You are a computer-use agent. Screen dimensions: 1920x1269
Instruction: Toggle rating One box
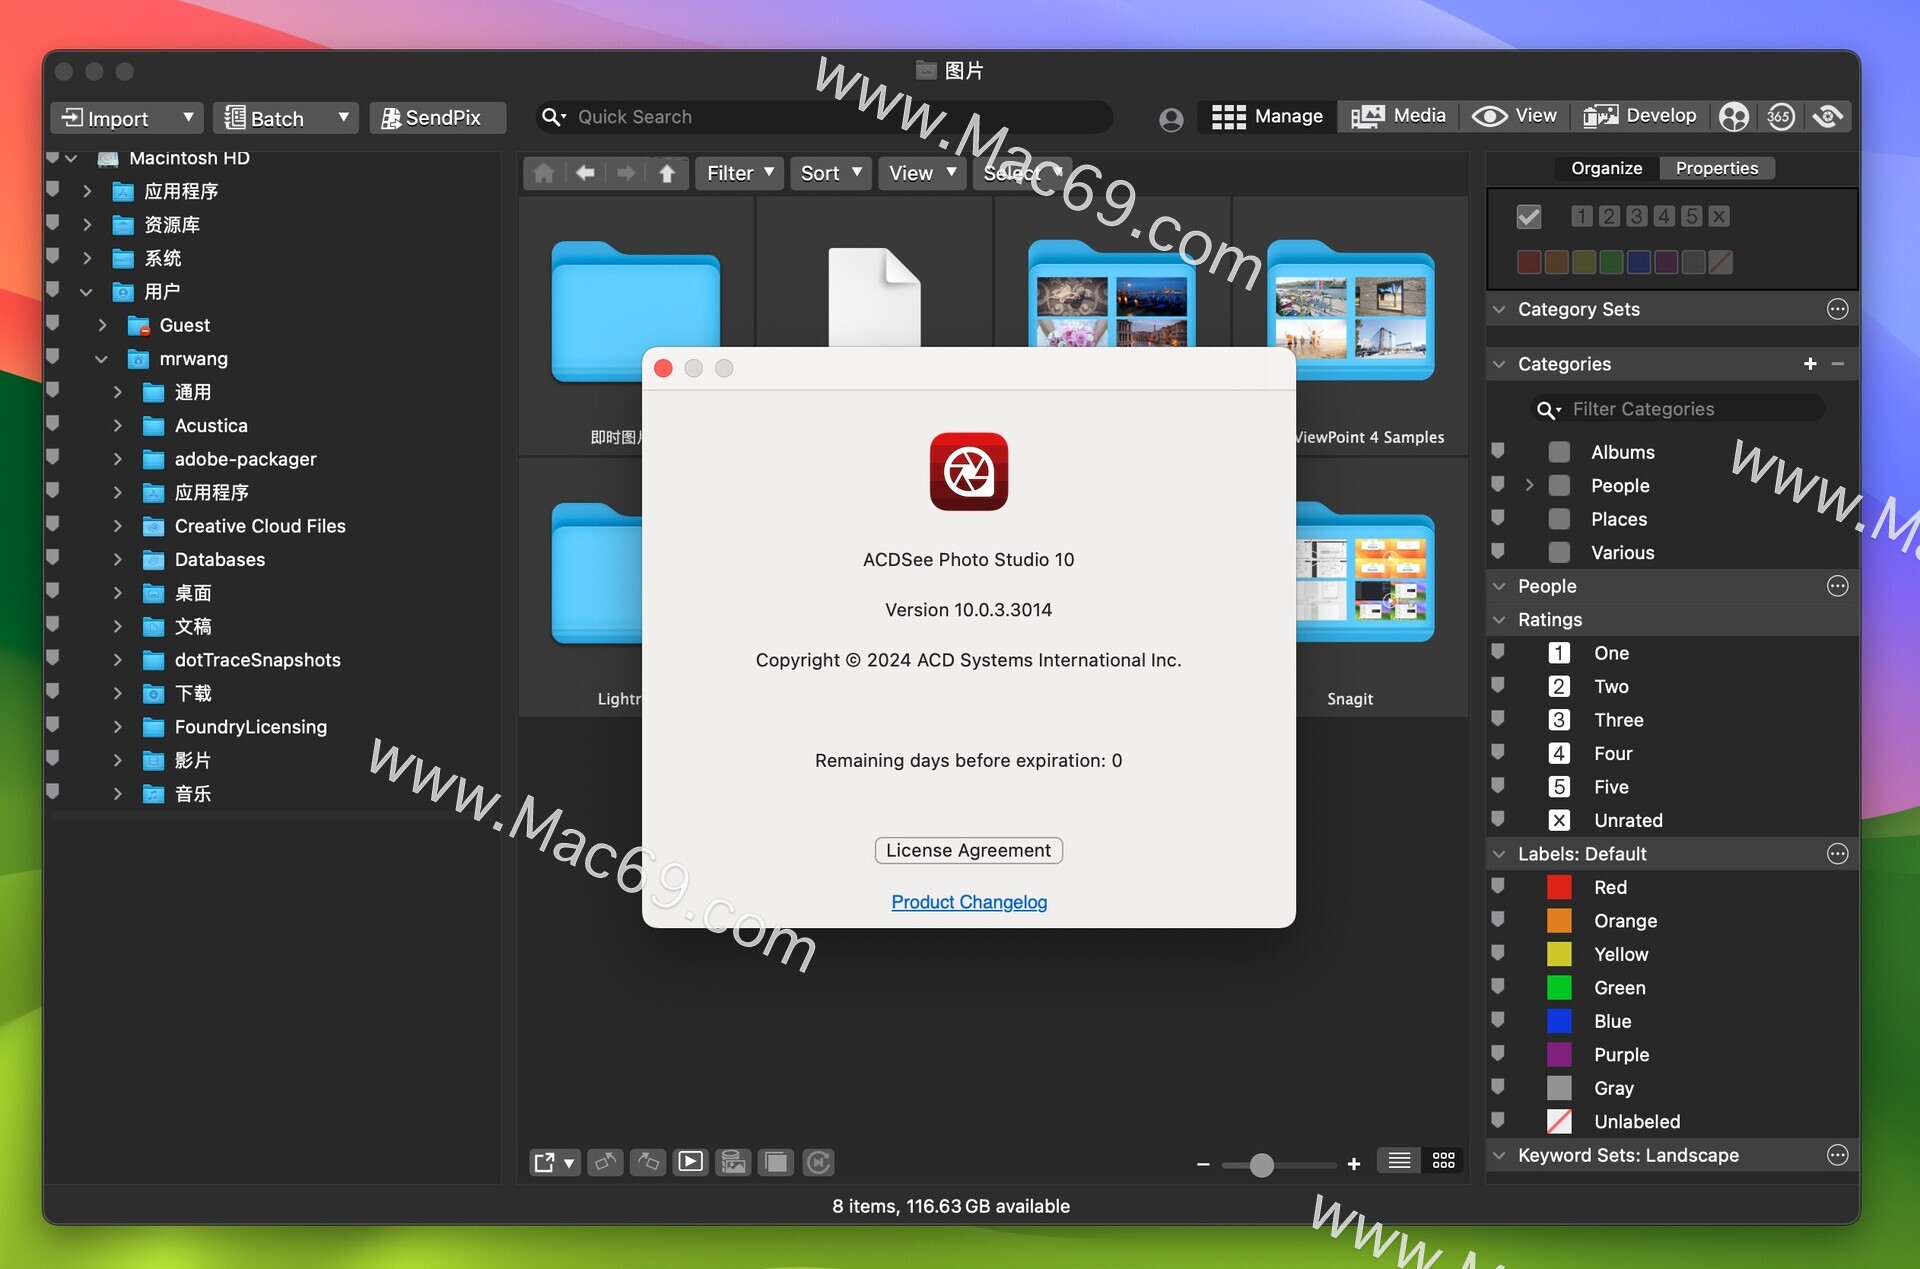[x=1559, y=653]
